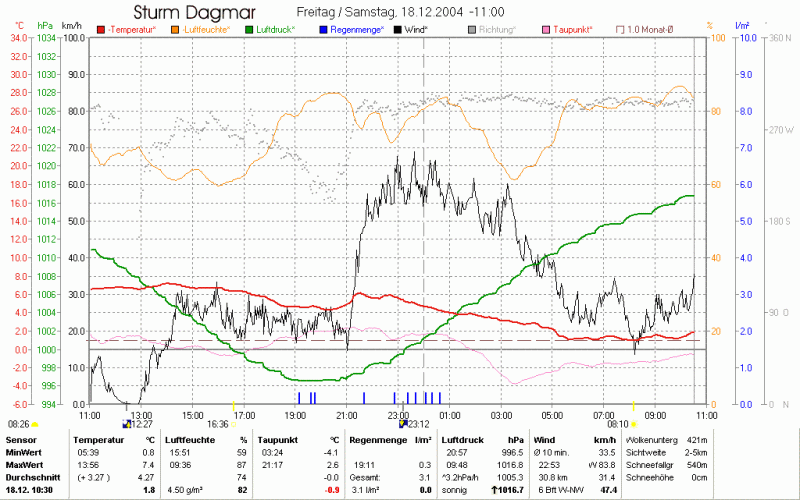Click the red Temperatur legend swatch
Image resolution: width=800 pixels, height=500 pixels.
(x=101, y=30)
